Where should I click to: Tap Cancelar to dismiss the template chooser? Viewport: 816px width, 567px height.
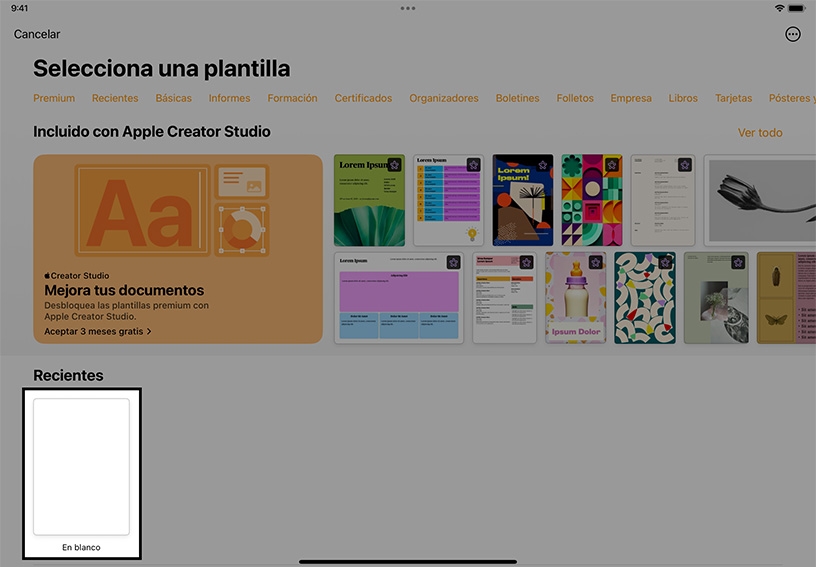click(x=36, y=34)
